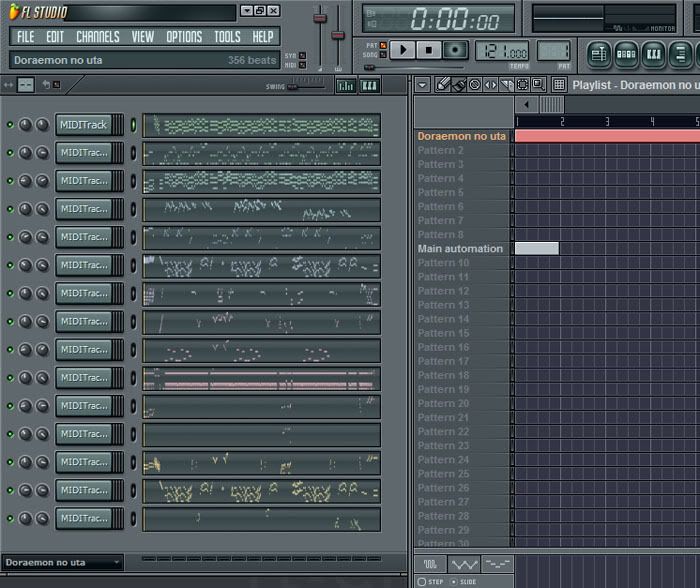This screenshot has height=588, width=700.
Task: Toggle the MIDI indicator
Action: point(302,65)
